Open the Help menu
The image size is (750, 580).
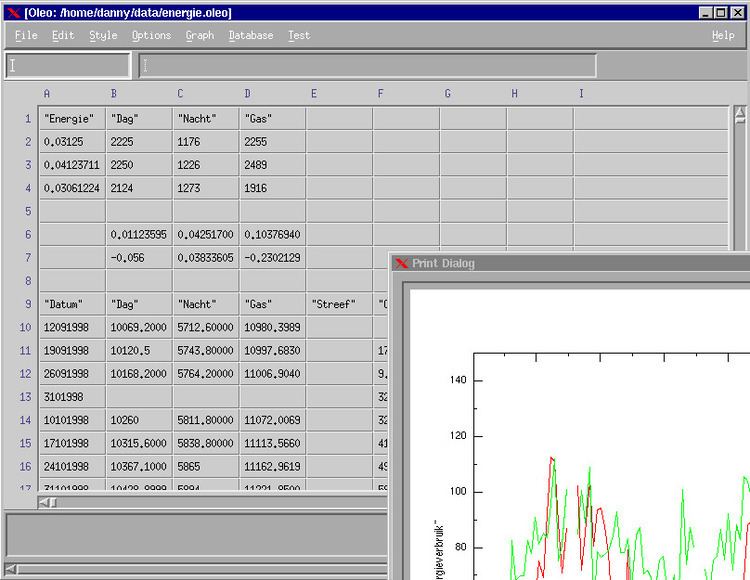pos(722,35)
